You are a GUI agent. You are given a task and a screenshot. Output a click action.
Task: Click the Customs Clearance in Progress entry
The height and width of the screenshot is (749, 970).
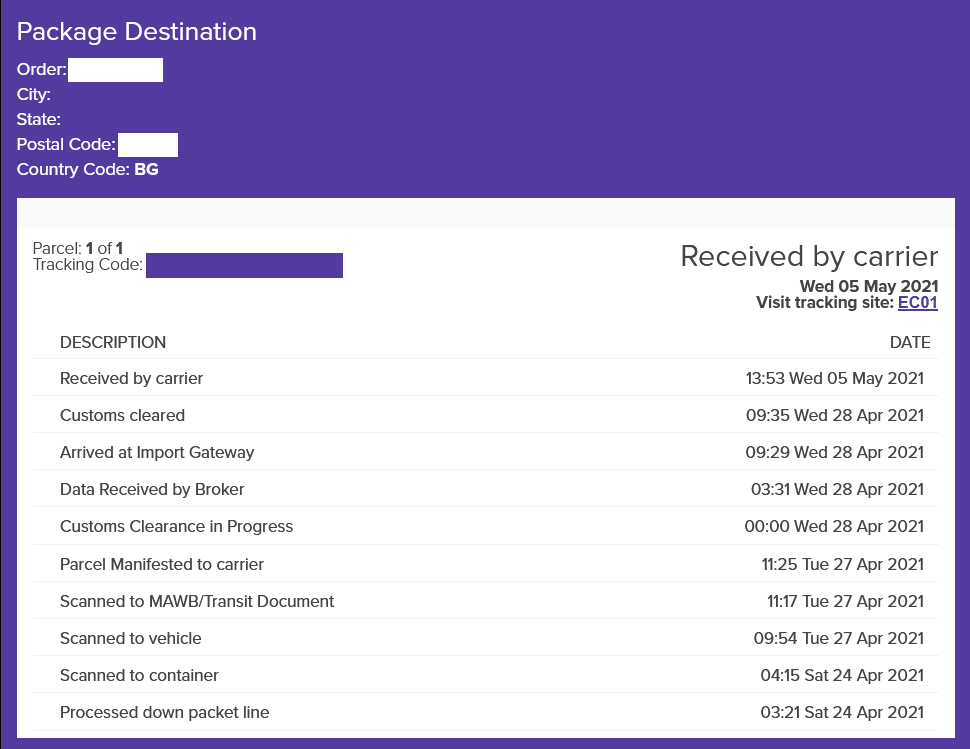click(176, 526)
